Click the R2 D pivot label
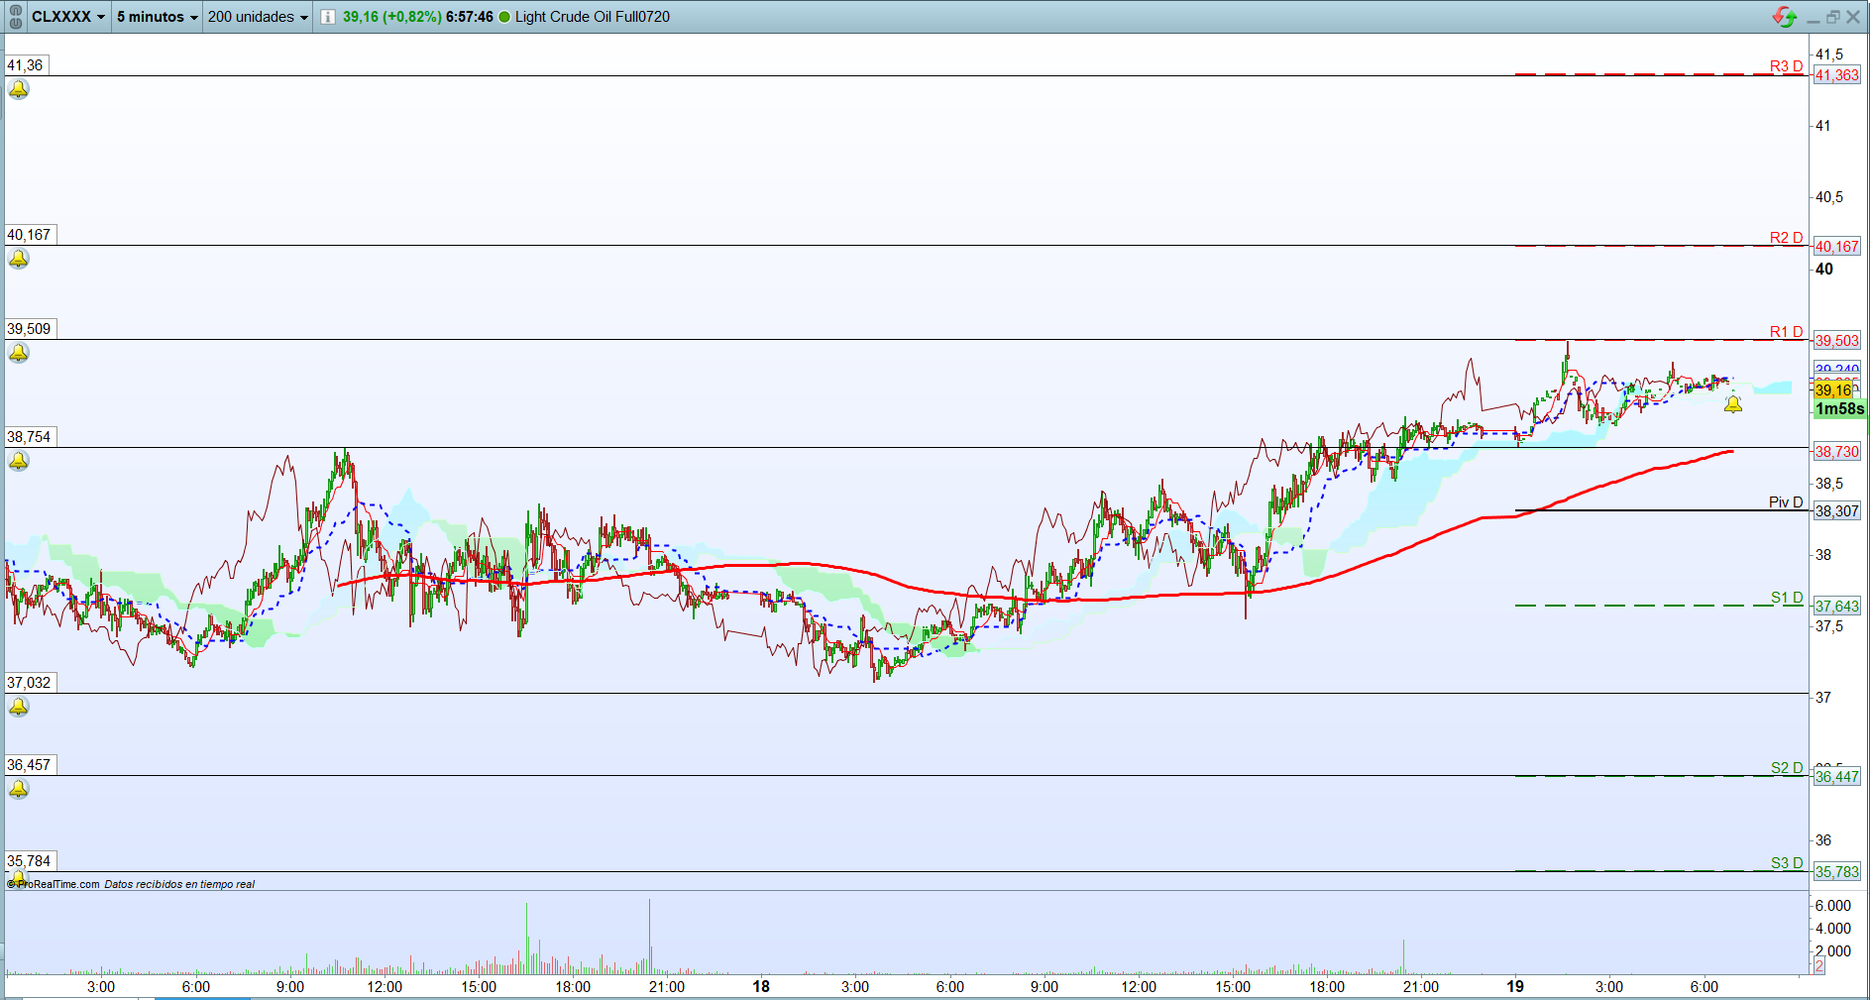Screen dimensions: 1870x1000 pyautogui.click(x=1786, y=237)
